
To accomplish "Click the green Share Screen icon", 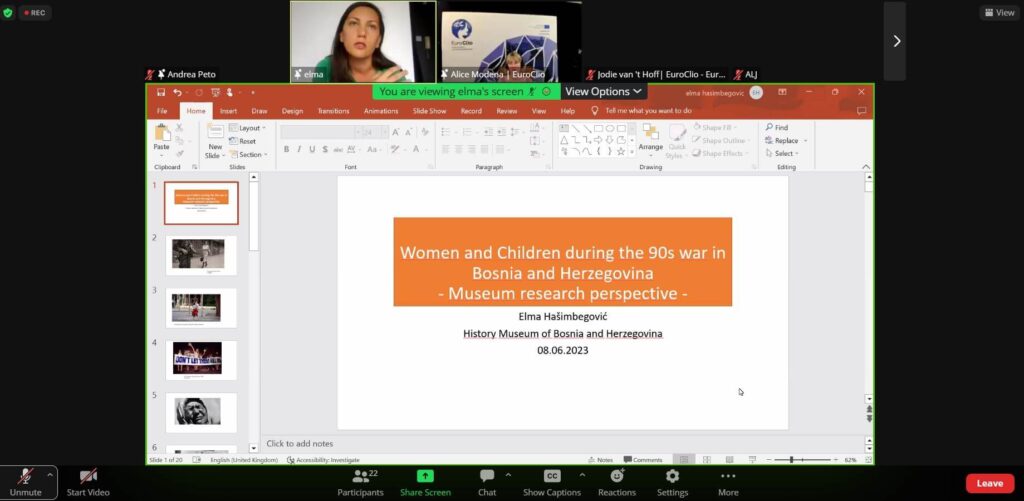I will pyautogui.click(x=425, y=477).
